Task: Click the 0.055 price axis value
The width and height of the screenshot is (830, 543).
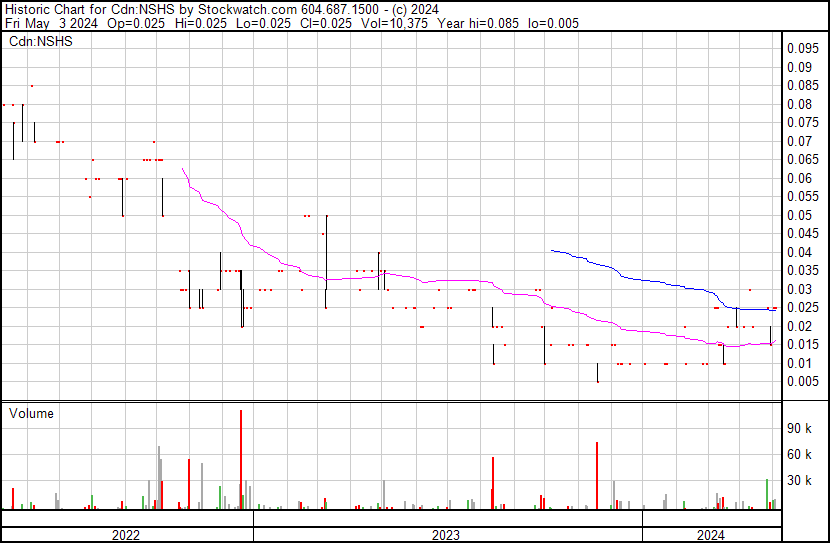Action: 803,196
